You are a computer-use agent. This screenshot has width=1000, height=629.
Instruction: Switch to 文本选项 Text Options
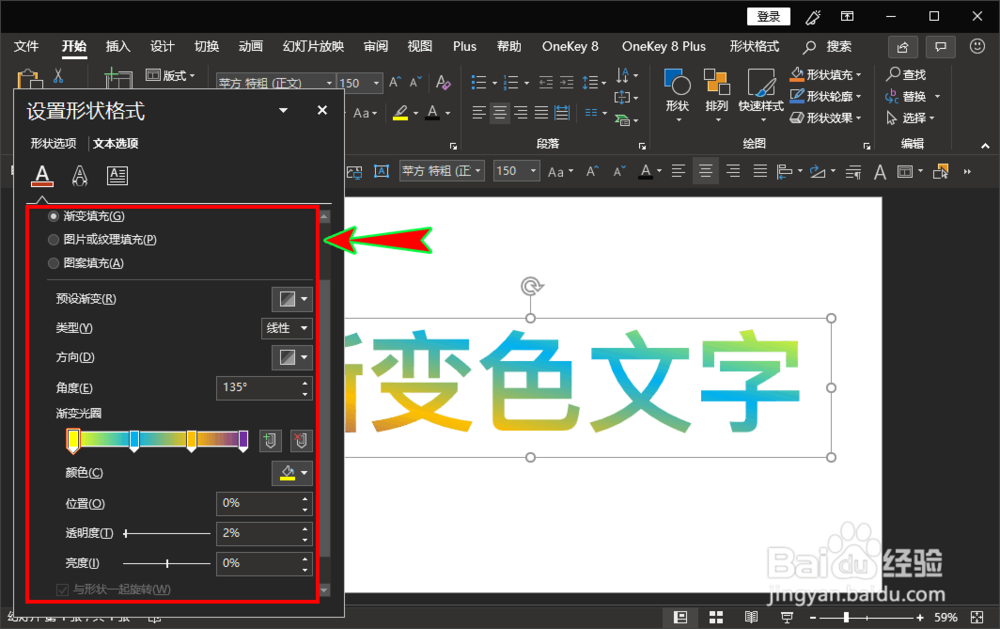[x=115, y=144]
